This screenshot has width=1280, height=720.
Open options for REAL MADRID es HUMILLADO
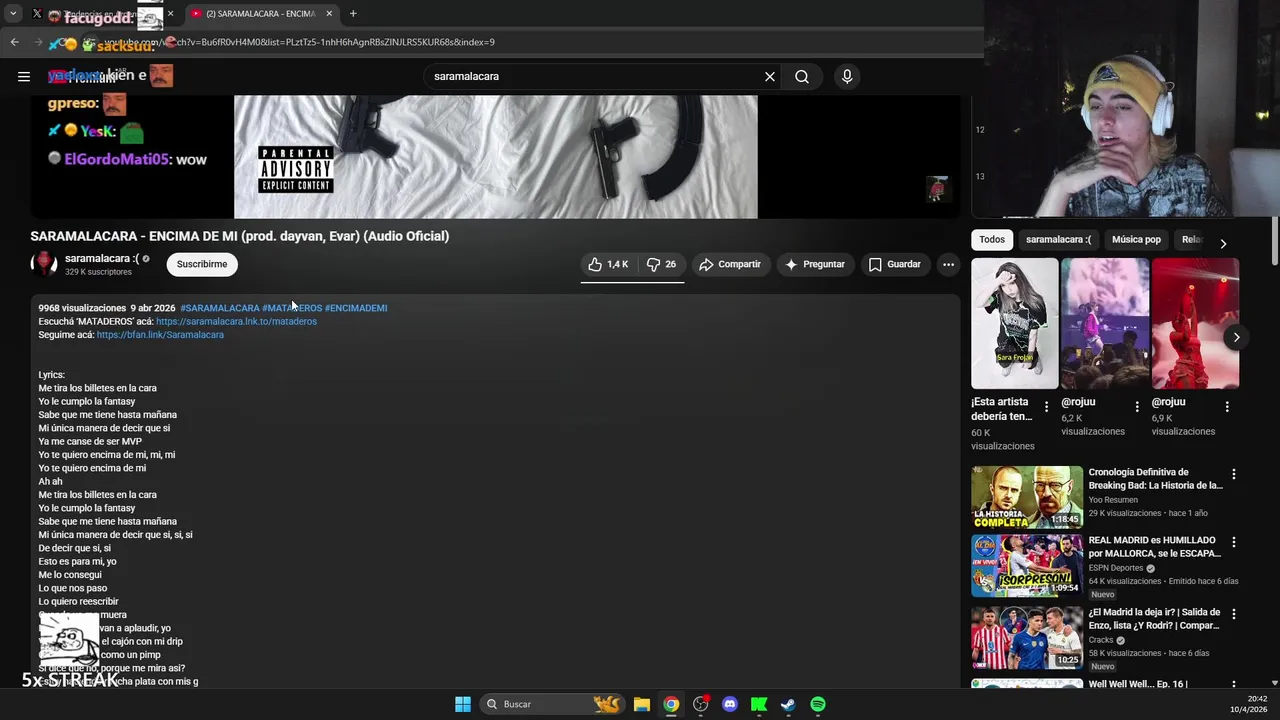pyautogui.click(x=1234, y=542)
